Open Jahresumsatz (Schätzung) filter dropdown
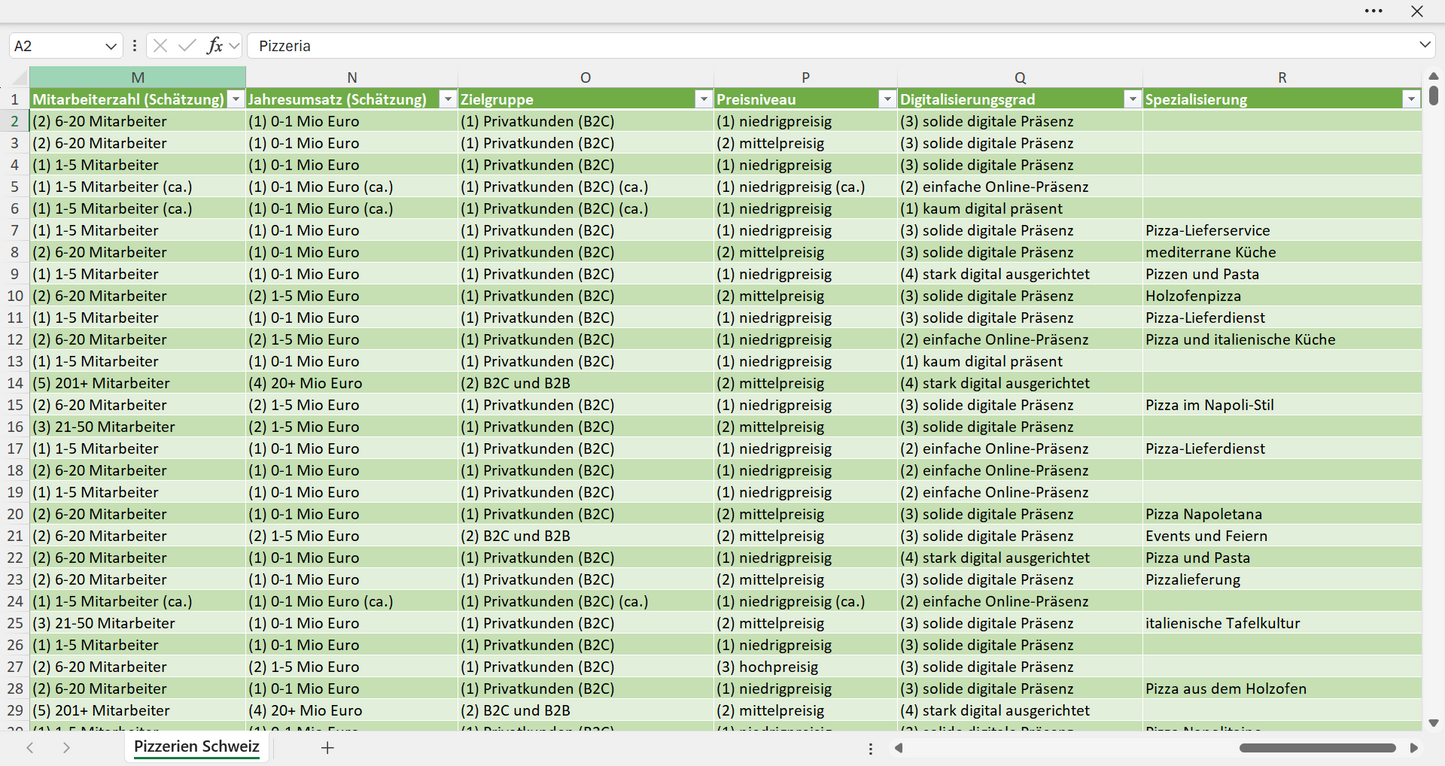Viewport: 1445px width, 766px height. [446, 99]
